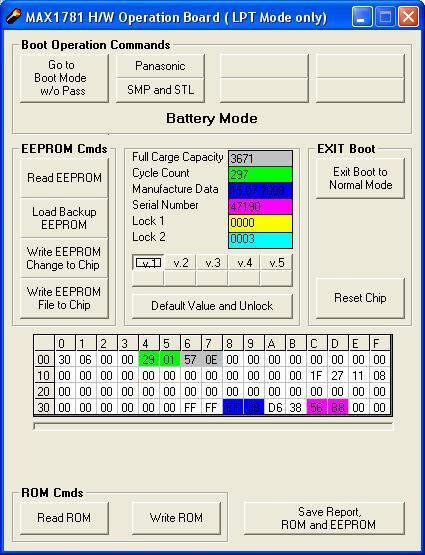Click blue cell in row 30 column 9
The width and height of the screenshot is (425, 555).
click(254, 407)
